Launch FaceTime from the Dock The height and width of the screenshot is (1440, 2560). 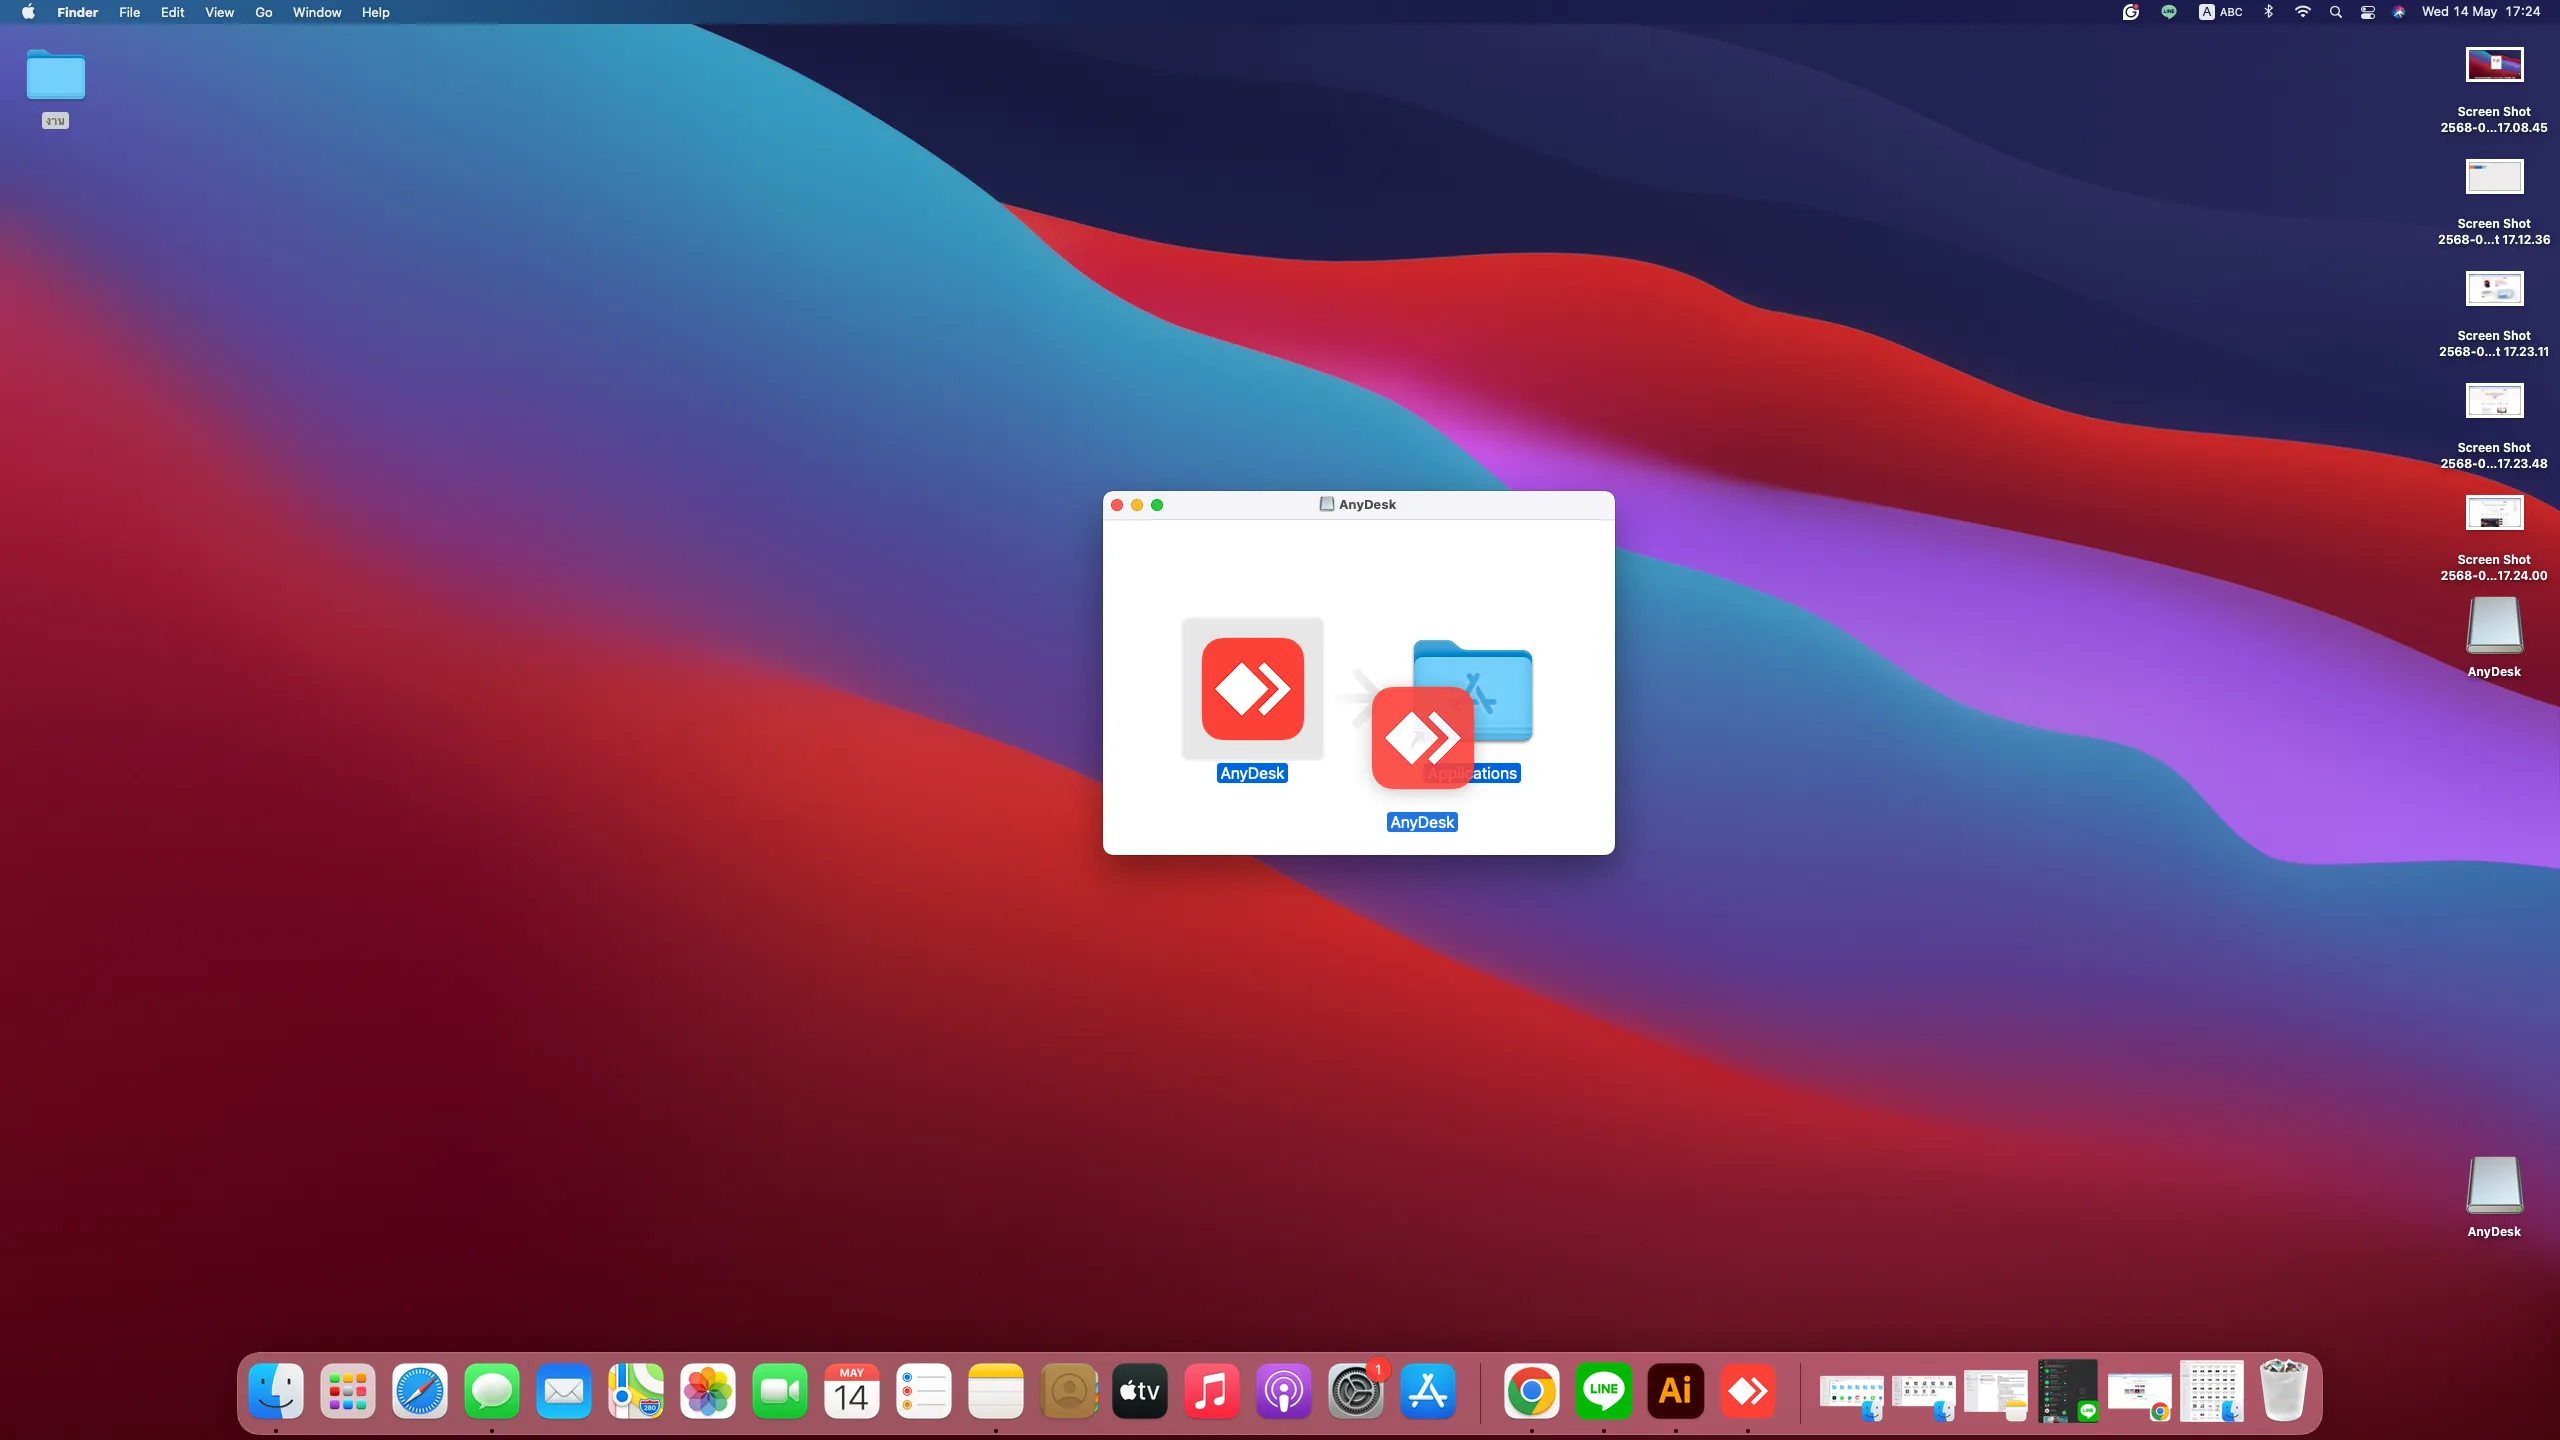tap(779, 1390)
